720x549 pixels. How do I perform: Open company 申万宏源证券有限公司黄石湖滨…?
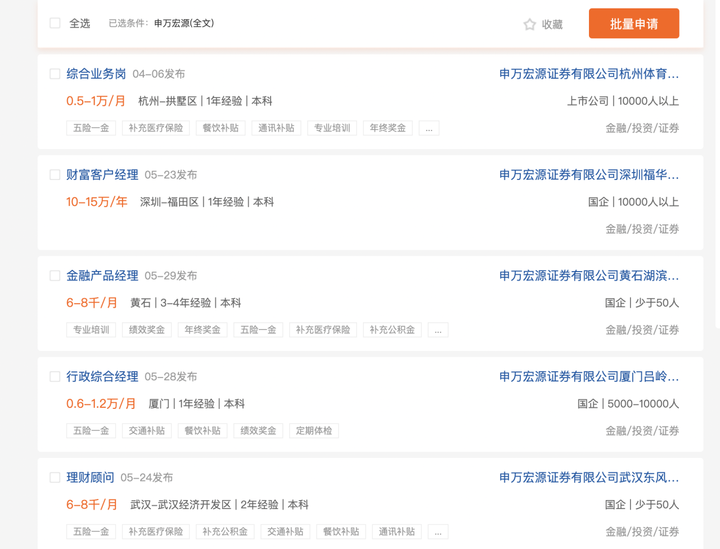tap(589, 276)
